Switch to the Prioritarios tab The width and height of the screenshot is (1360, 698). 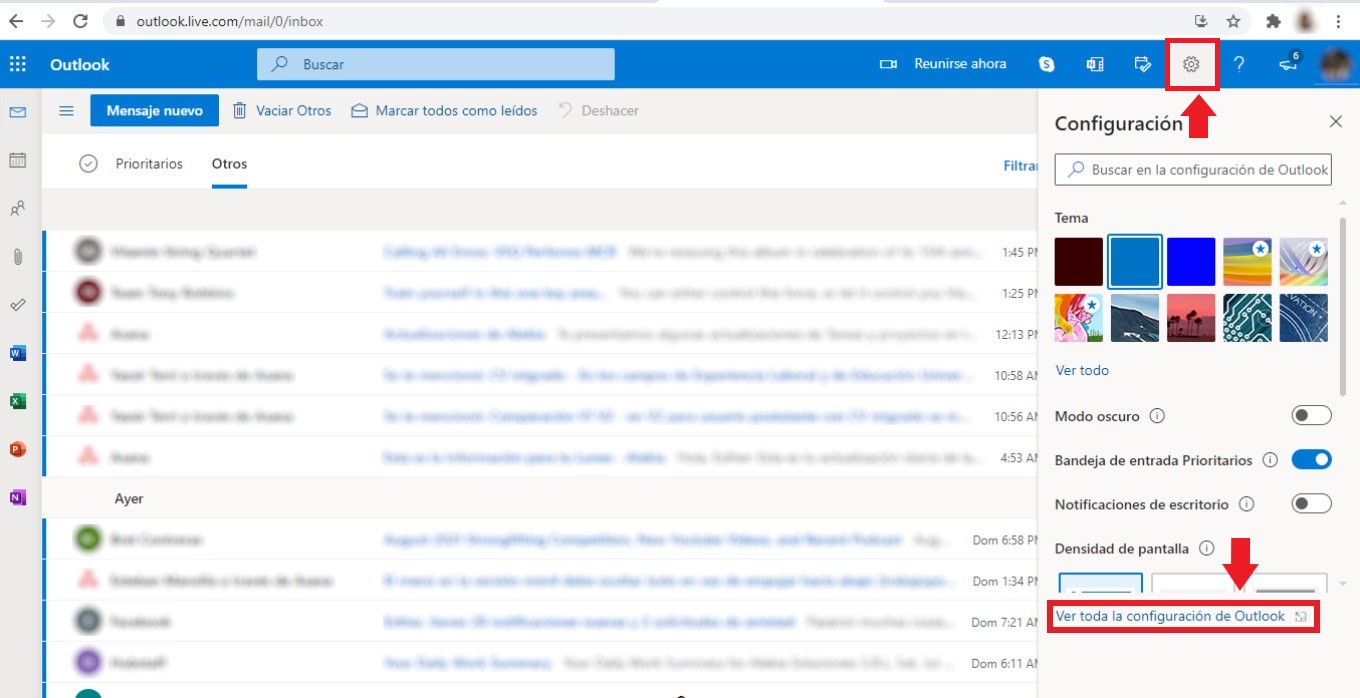[x=149, y=164]
